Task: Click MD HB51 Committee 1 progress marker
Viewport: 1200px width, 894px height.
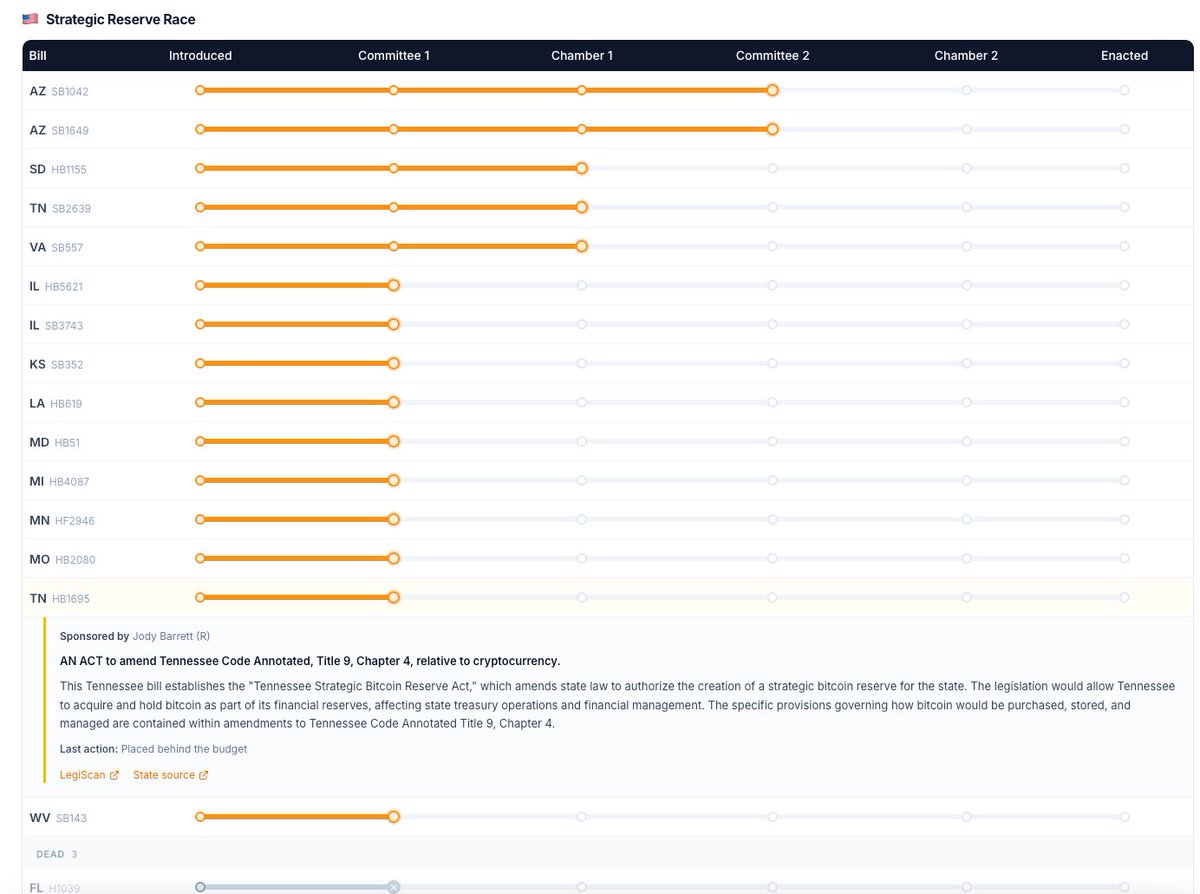Action: click(x=394, y=441)
